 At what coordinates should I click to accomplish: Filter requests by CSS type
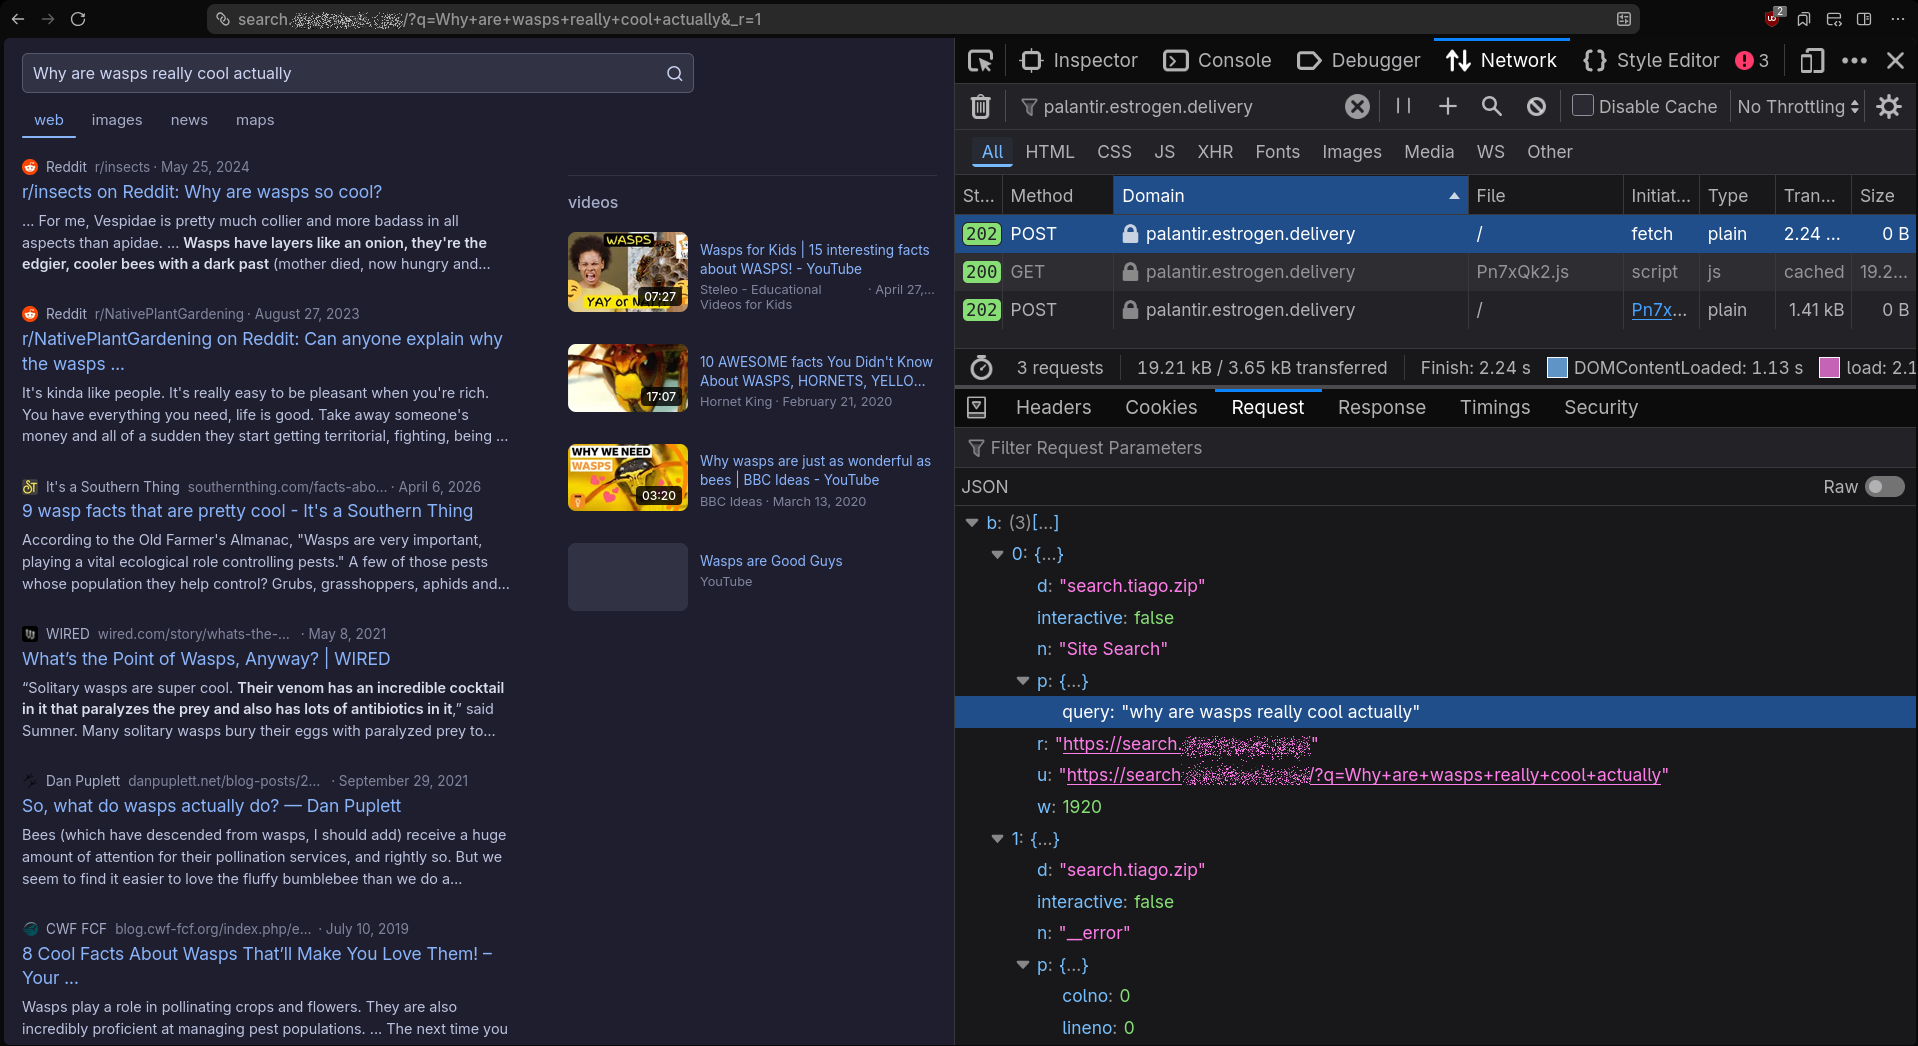click(x=1114, y=152)
